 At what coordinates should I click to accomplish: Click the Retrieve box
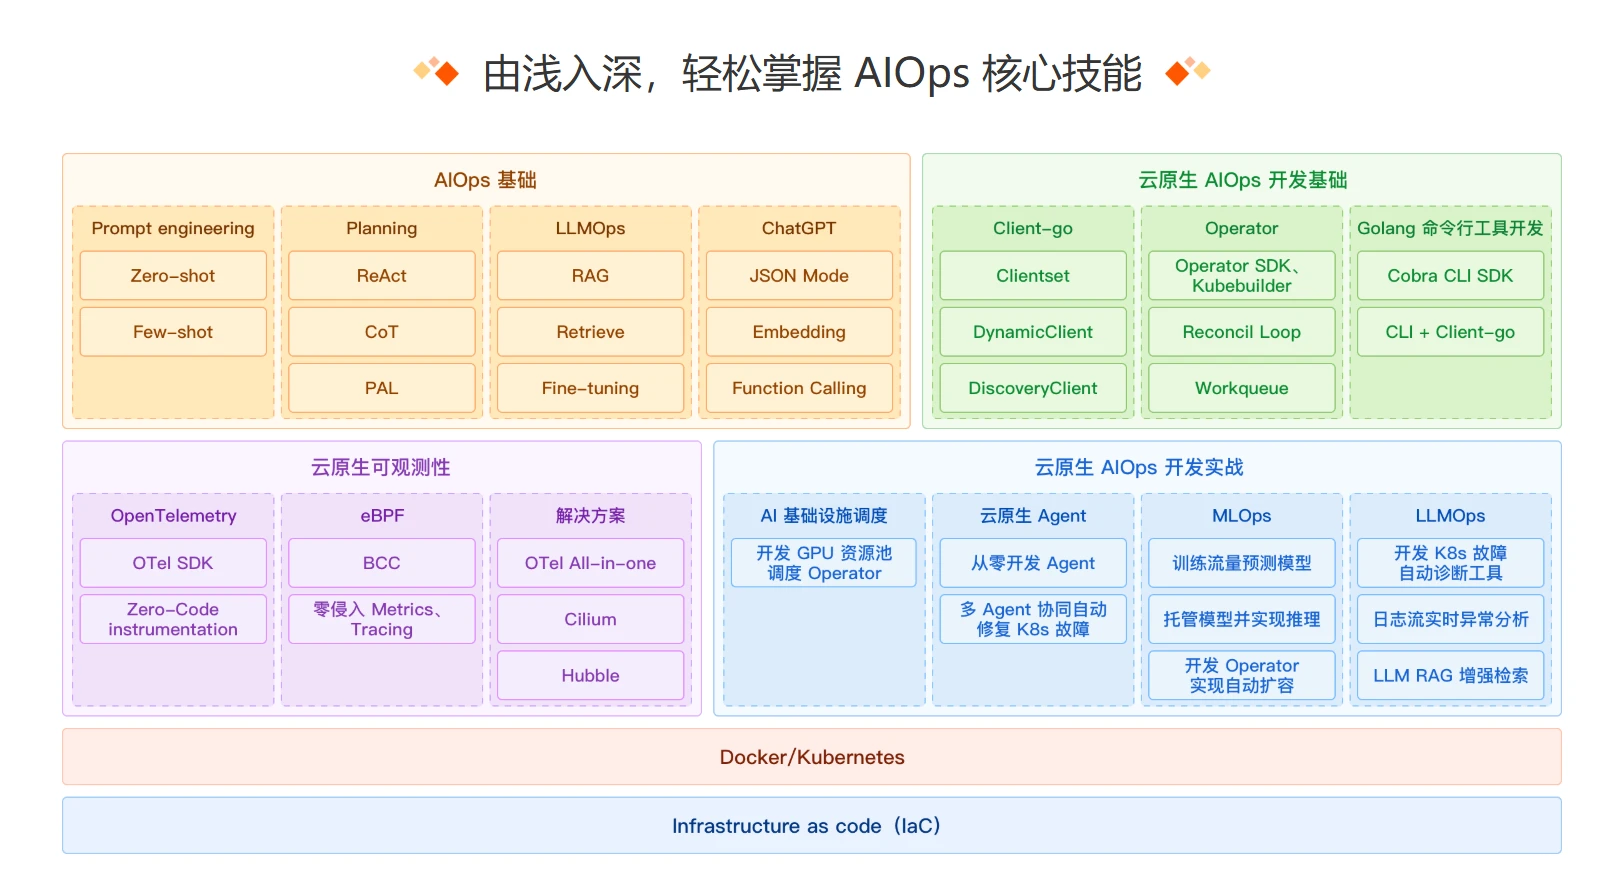click(591, 332)
